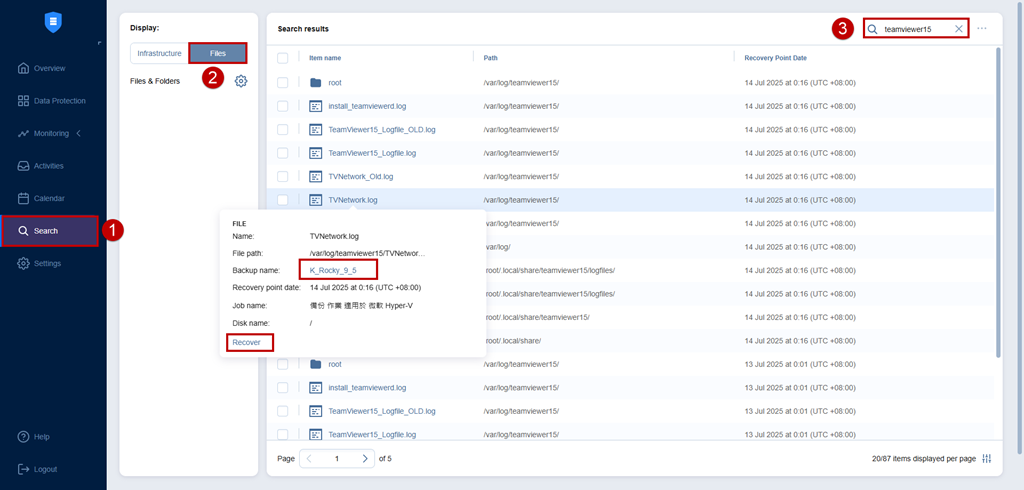Screen dimensions: 1024x490
Task: Check the 13 Jul install_teamviewerd.log row
Action: pyautogui.click(x=283, y=387)
